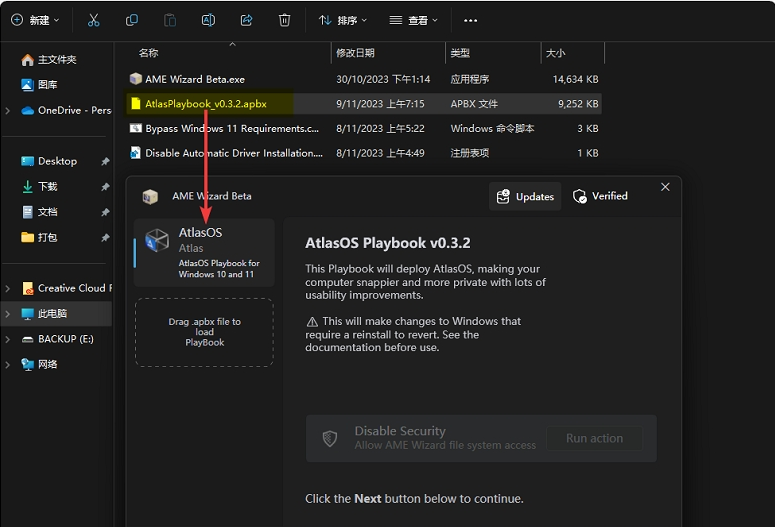Image resolution: width=775 pixels, height=527 pixels.
Task: Click the date 30/10/2023 下午1:14
Action: coord(383,79)
